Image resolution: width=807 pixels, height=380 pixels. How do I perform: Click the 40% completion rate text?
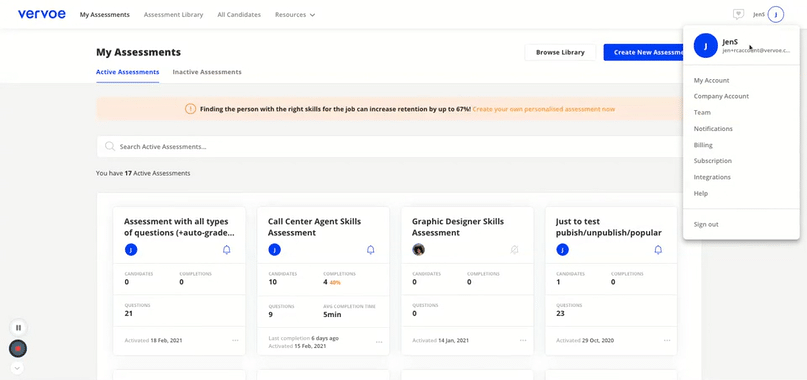point(335,283)
